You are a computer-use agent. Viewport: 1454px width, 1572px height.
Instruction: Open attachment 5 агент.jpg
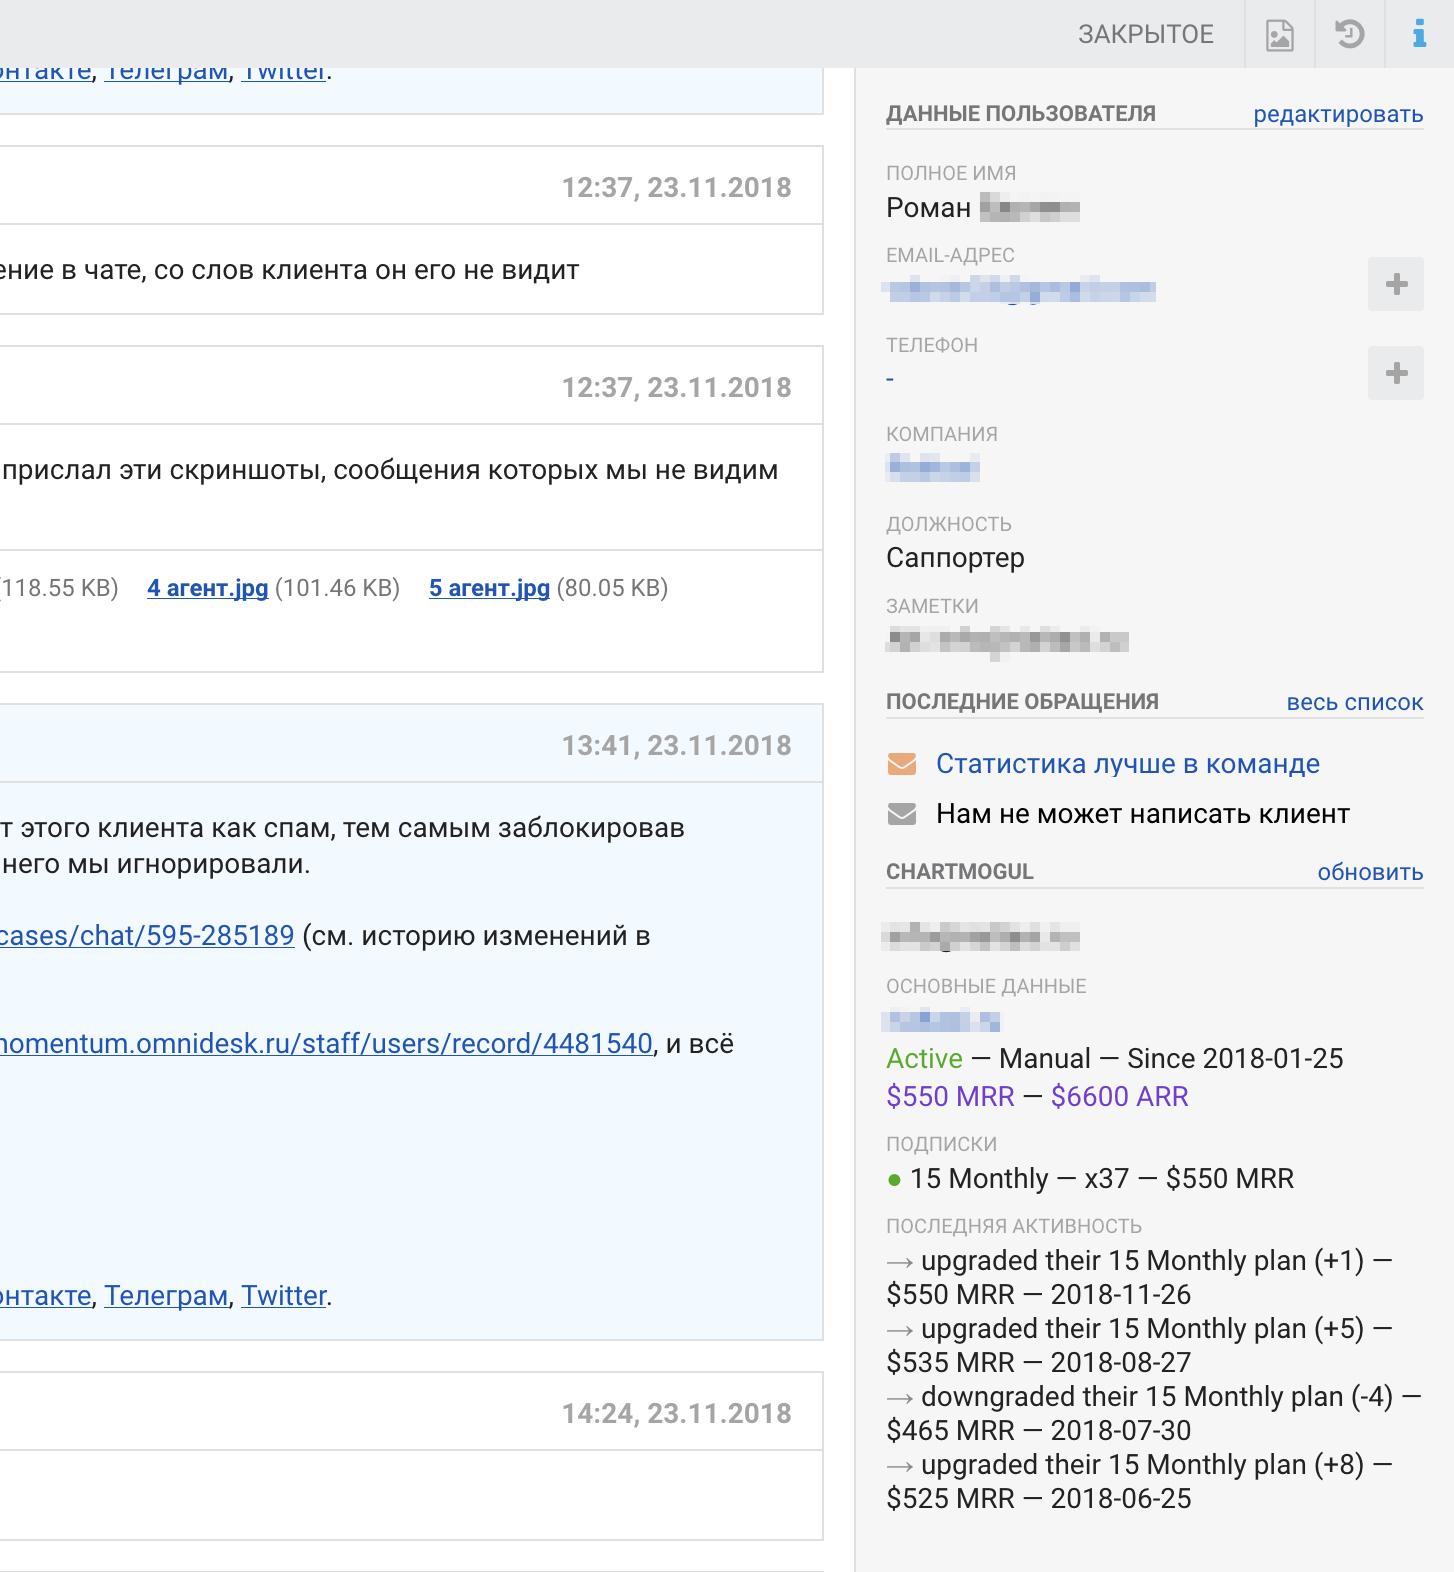(489, 588)
